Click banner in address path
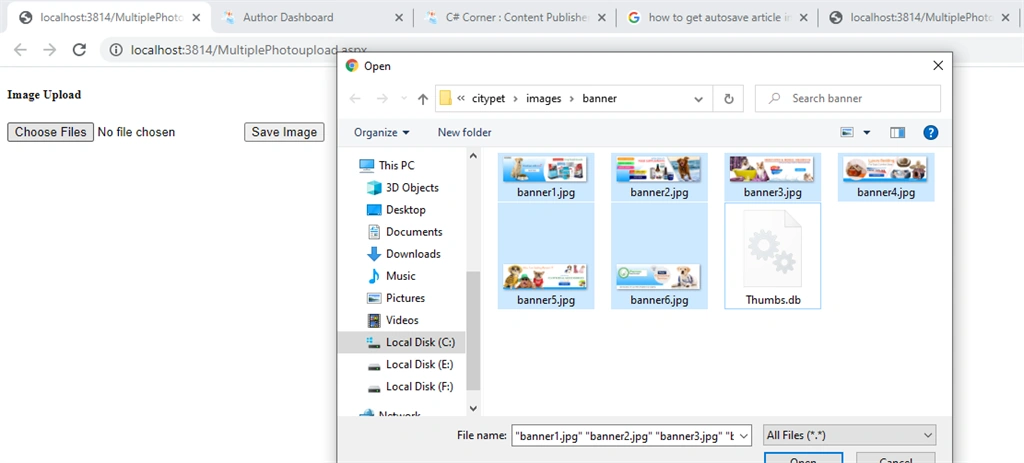1024x463 pixels. pyautogui.click(x=600, y=99)
